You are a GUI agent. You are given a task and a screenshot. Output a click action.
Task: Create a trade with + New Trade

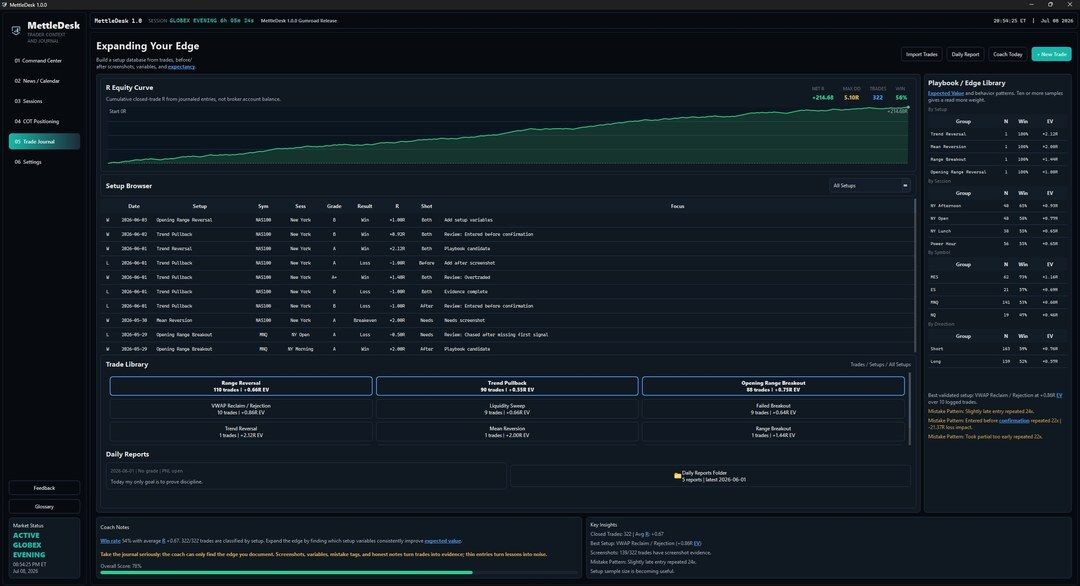(x=1051, y=54)
